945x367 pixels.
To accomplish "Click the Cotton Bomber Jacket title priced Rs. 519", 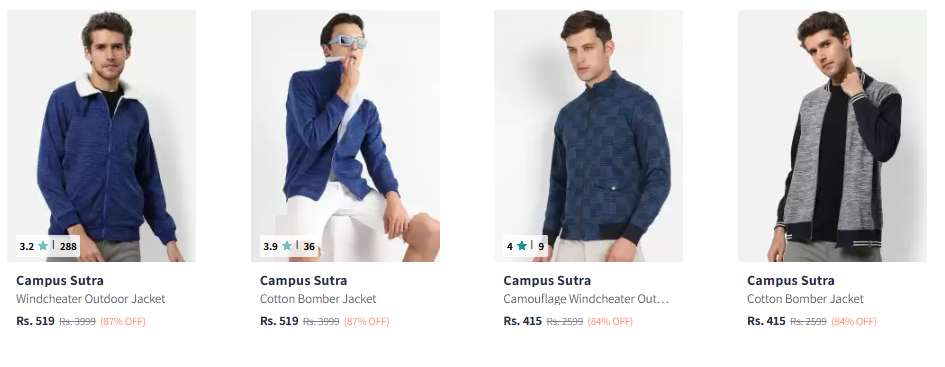I will [318, 299].
